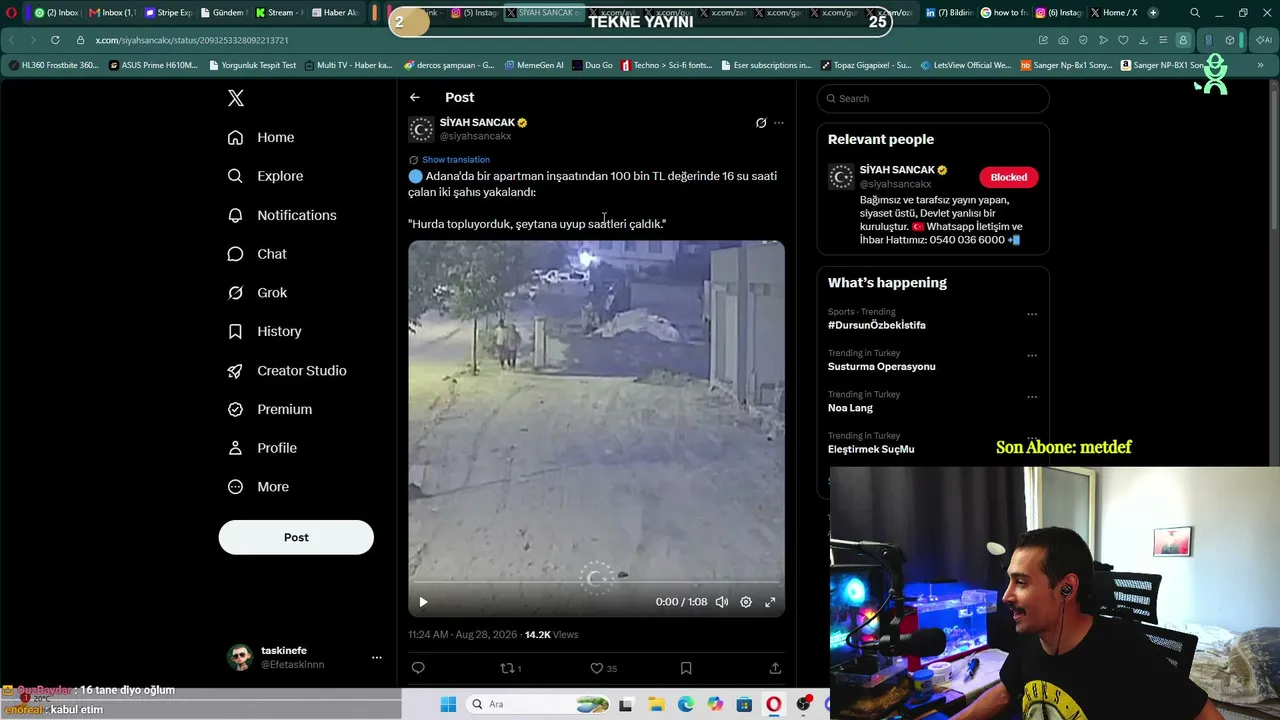
Task: Open a new browser tab
Action: coord(1153,13)
